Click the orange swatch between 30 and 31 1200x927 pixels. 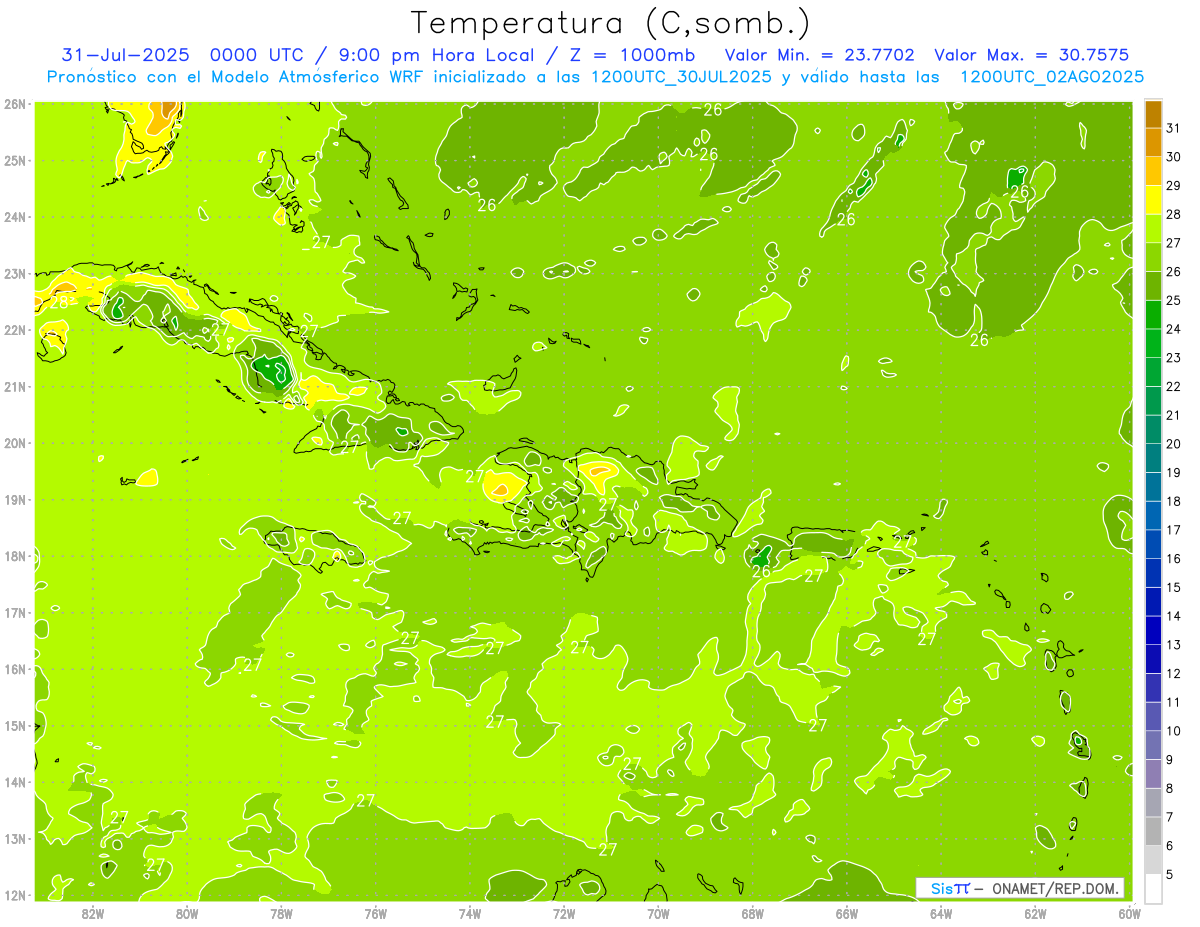(x=1153, y=142)
